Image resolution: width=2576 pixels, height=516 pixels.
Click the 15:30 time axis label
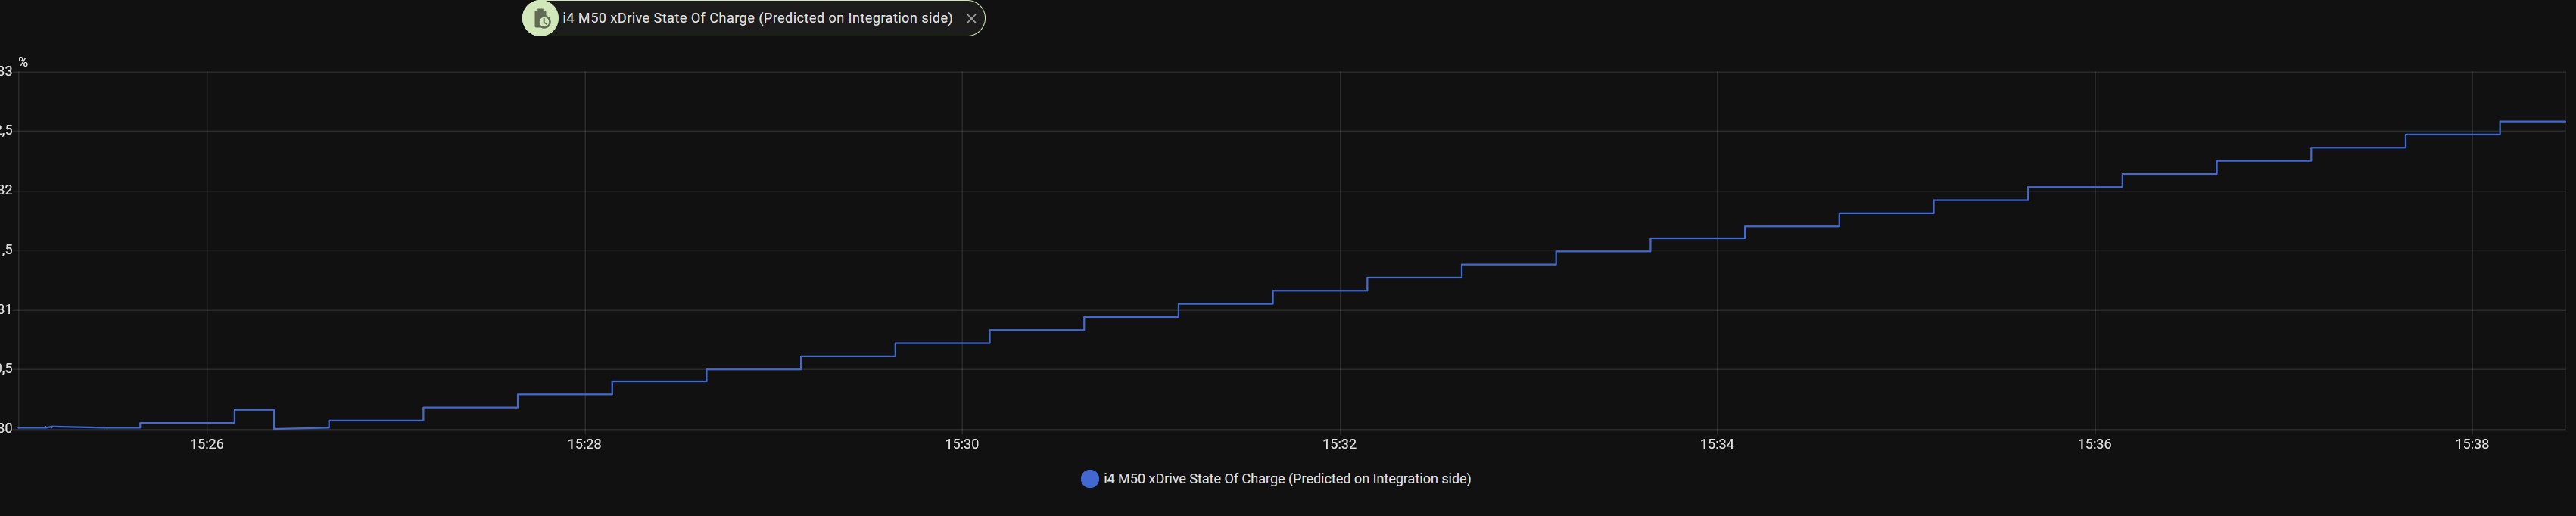(x=962, y=444)
